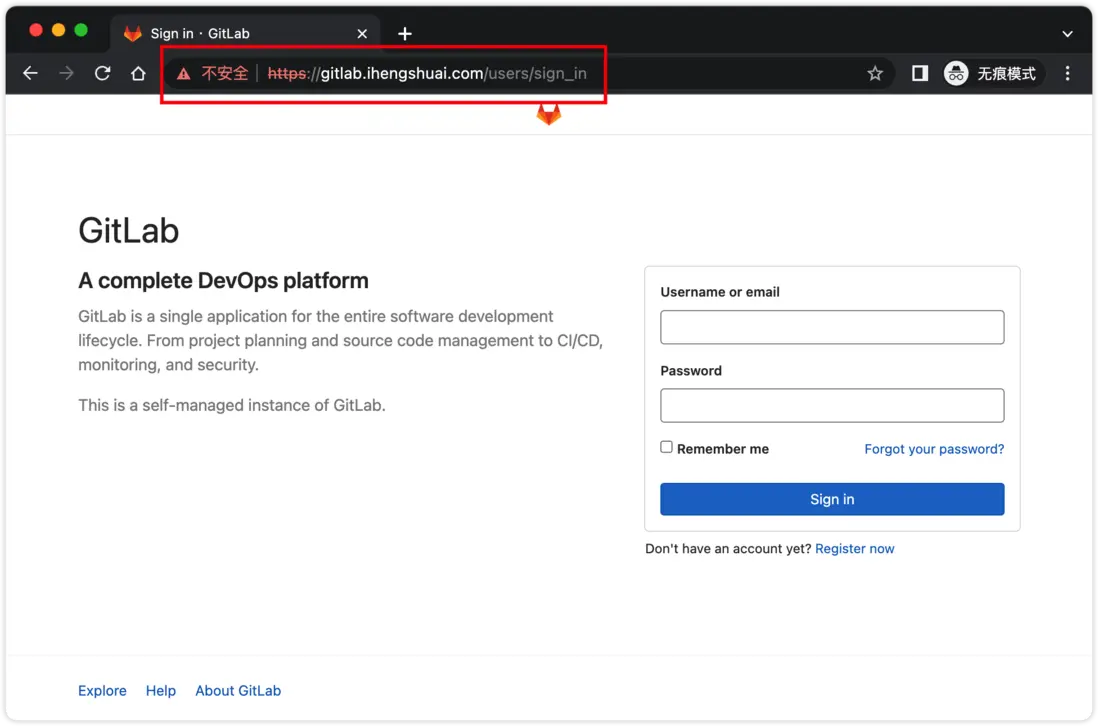Image resolution: width=1098 pixels, height=726 pixels.
Task: Open the Forgot your password link
Action: tap(934, 449)
